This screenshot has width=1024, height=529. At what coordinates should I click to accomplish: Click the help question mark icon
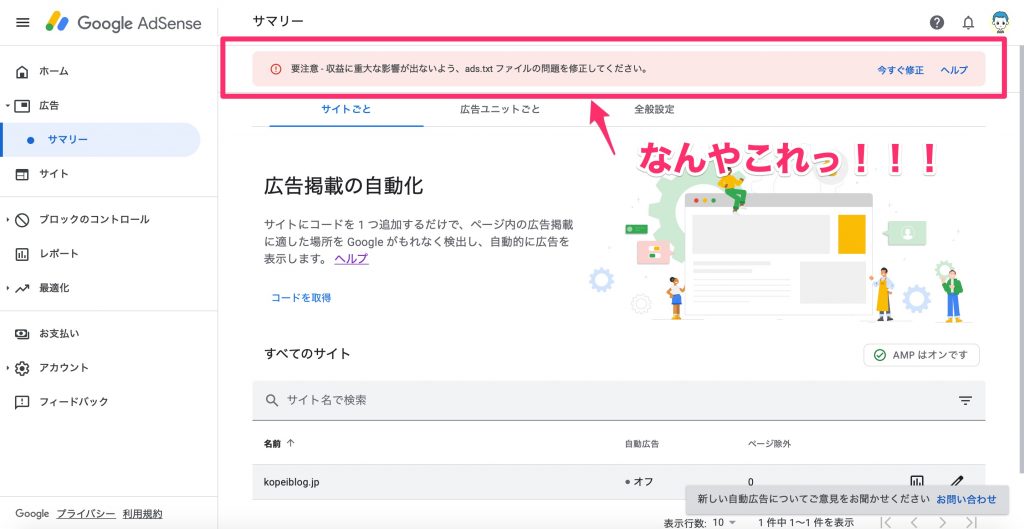pos(937,22)
